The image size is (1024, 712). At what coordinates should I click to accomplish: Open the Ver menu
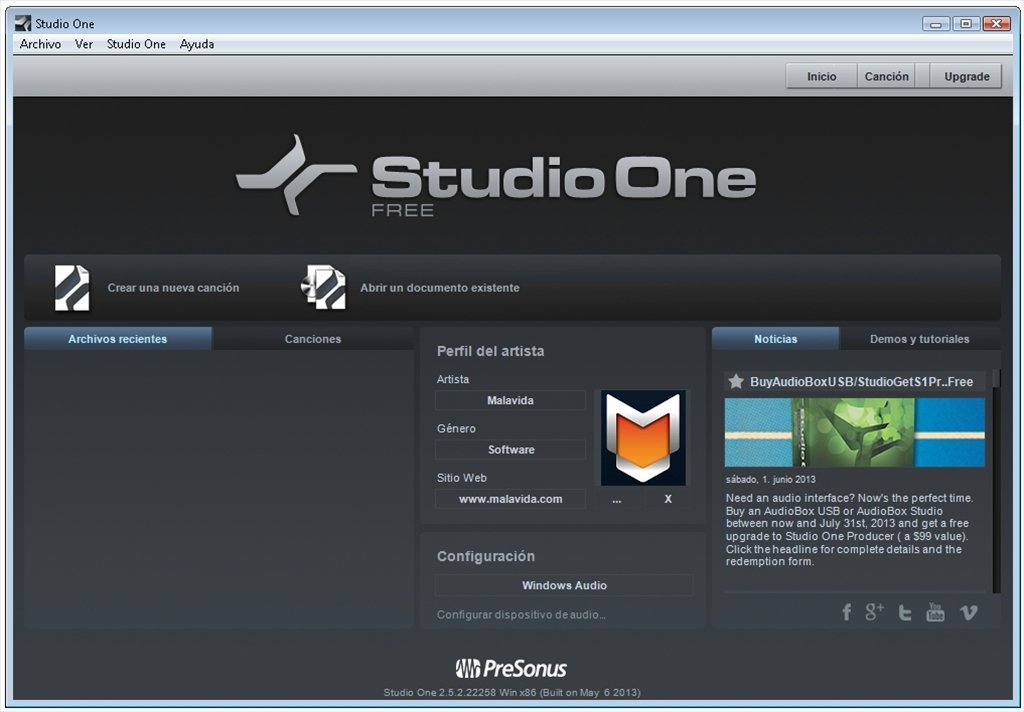click(84, 44)
